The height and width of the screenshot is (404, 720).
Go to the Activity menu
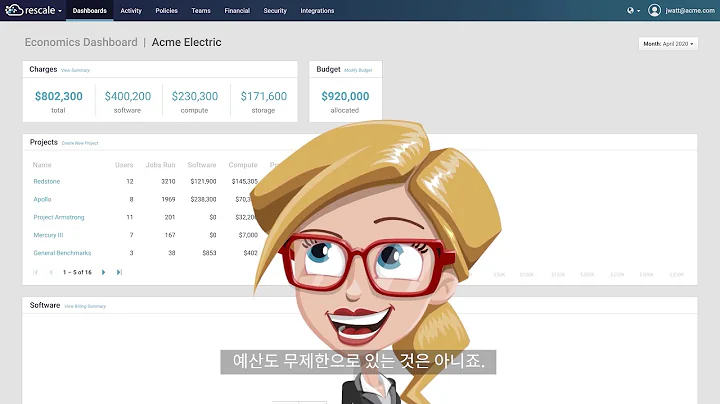click(x=131, y=11)
